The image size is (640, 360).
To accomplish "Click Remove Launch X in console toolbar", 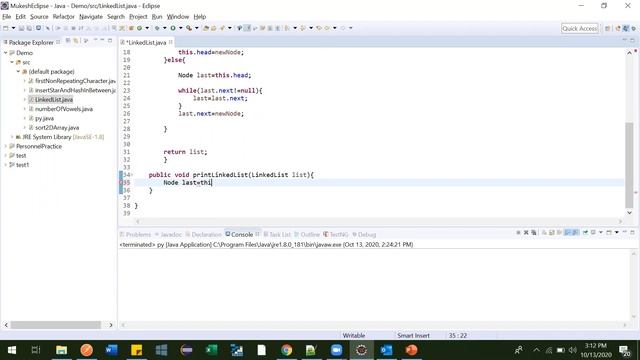I will tap(526, 233).
